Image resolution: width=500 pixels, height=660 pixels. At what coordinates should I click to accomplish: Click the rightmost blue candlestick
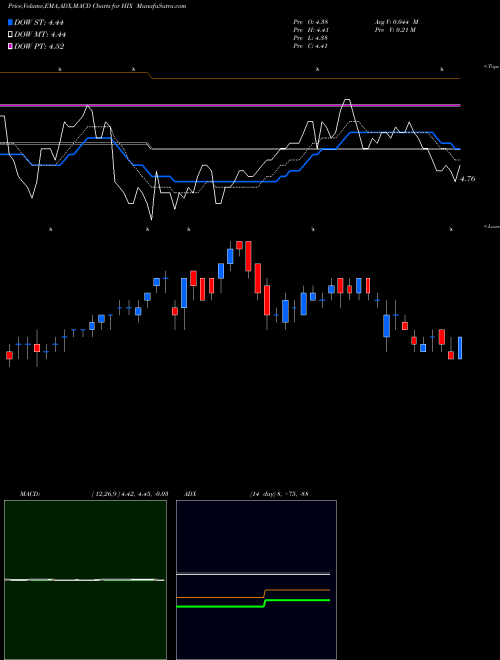pos(460,348)
